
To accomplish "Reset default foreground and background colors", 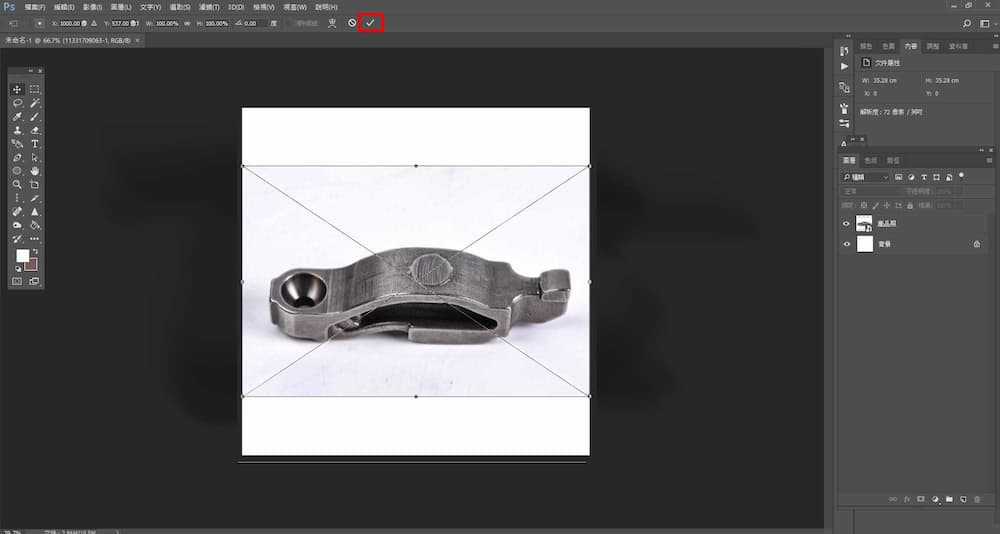I will [x=18, y=269].
